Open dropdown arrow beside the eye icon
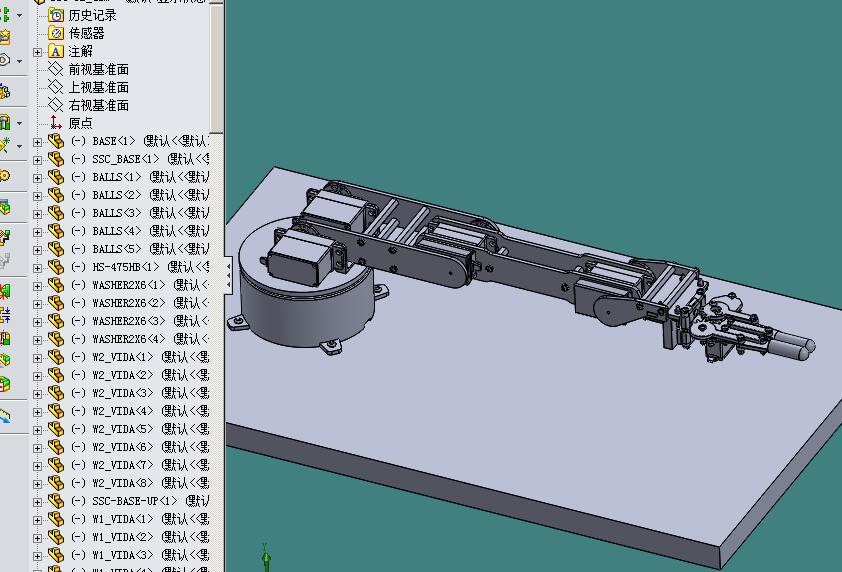The width and height of the screenshot is (842, 572). tap(19, 61)
